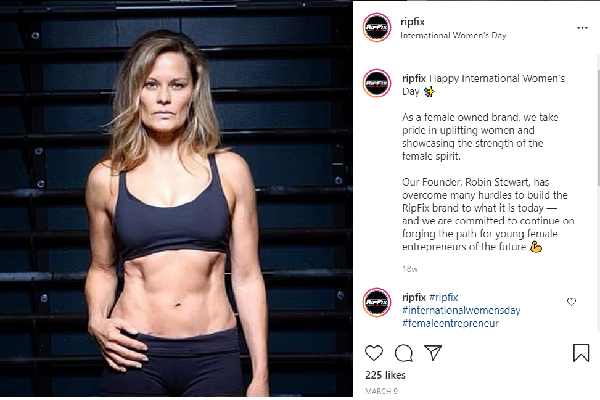Open the #femaleentrepreneur hashtag
600x400 pixels.
450,323
